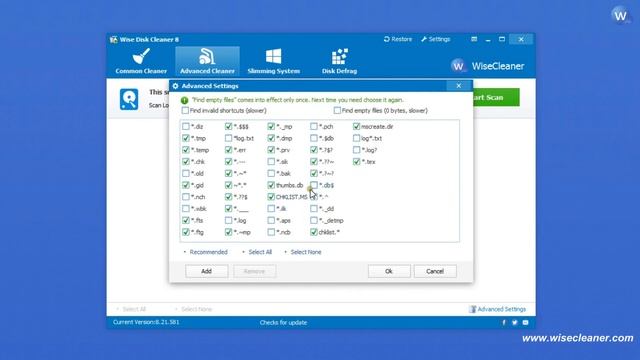Viewport: 640px width, 360px height.
Task: Click the Restore icon in title bar
Action: [386, 39]
